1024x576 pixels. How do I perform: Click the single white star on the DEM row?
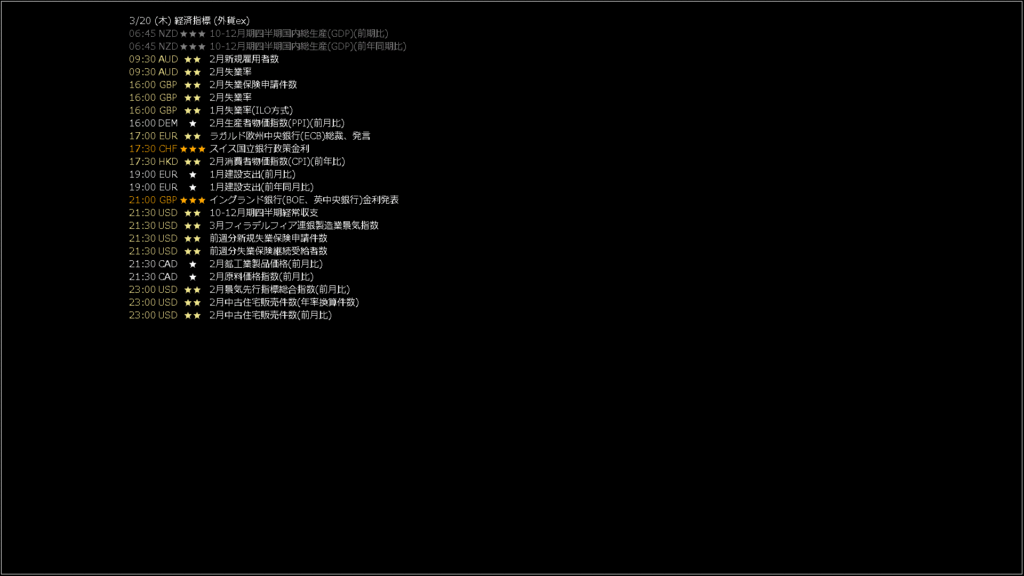pyautogui.click(x=193, y=123)
